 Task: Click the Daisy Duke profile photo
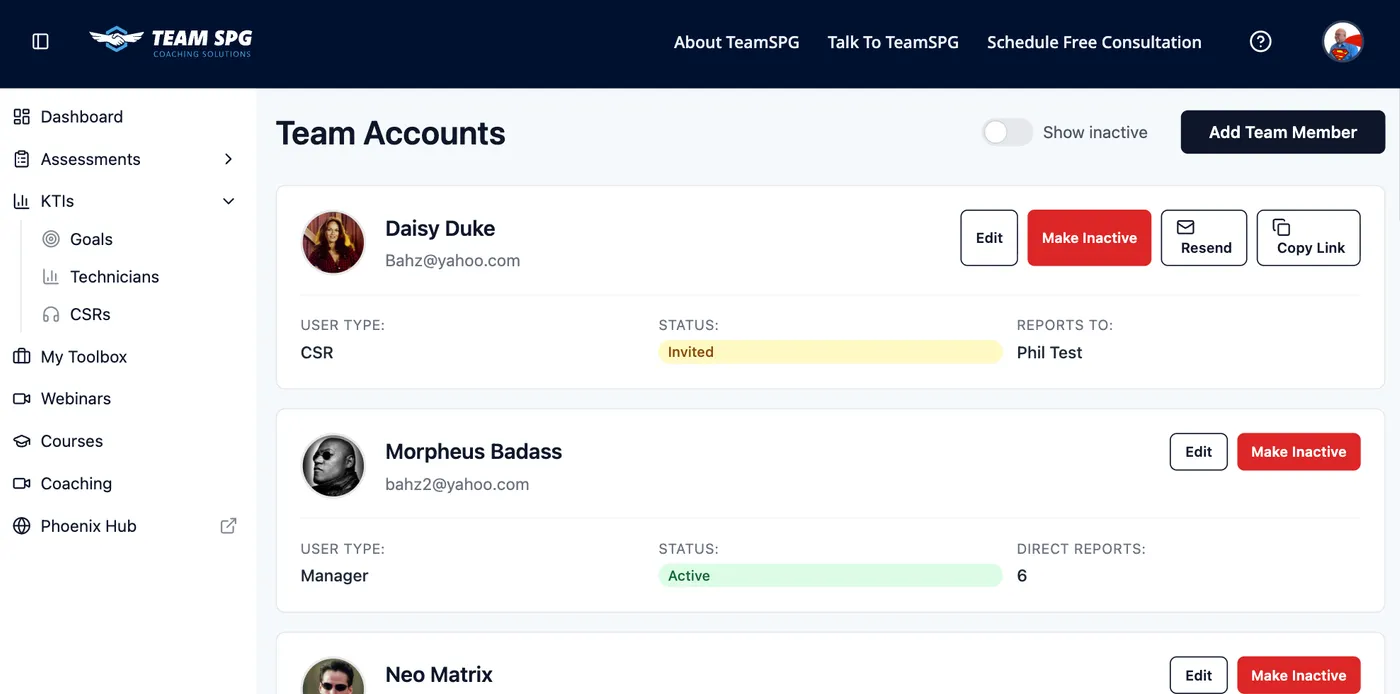(334, 242)
